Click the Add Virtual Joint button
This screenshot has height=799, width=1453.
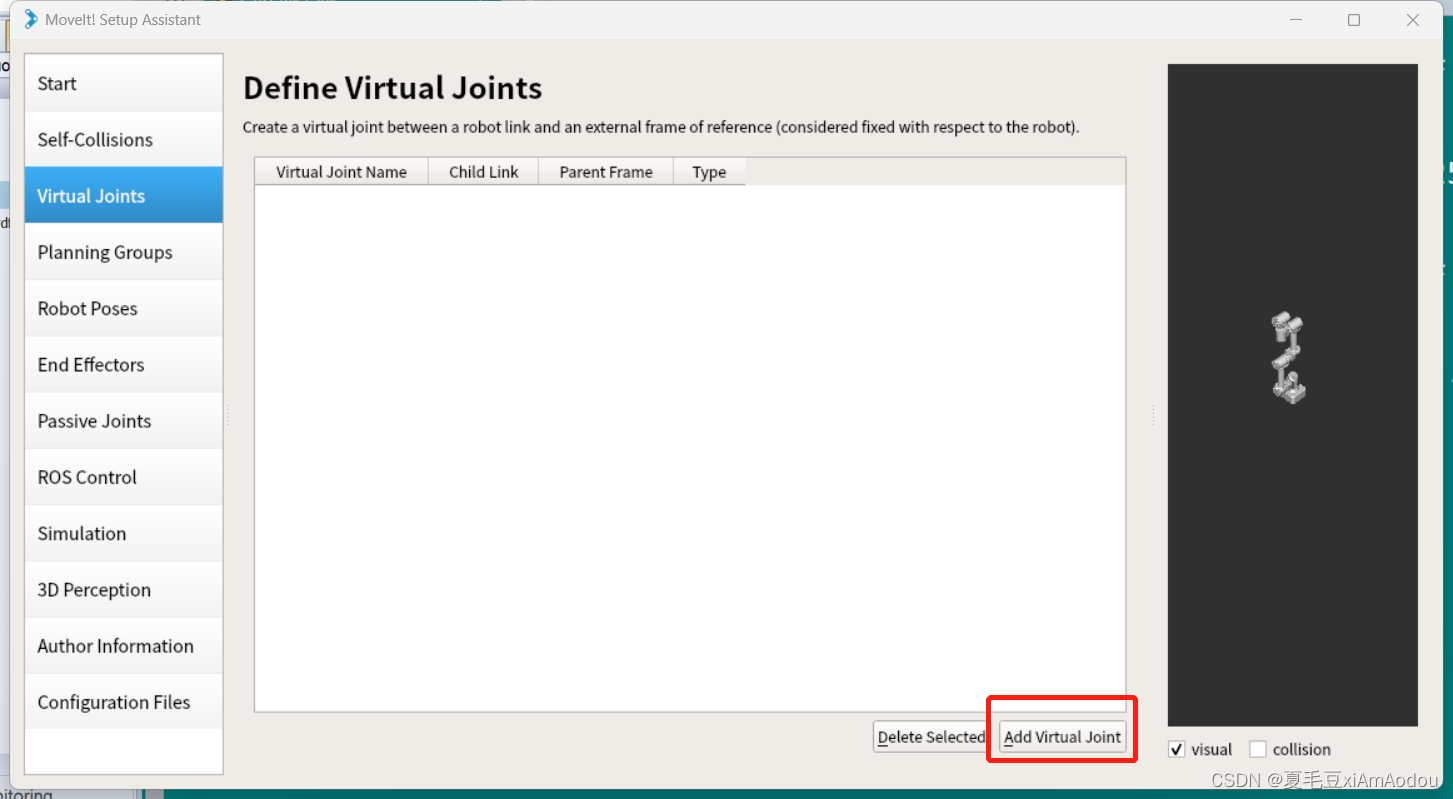point(1062,737)
